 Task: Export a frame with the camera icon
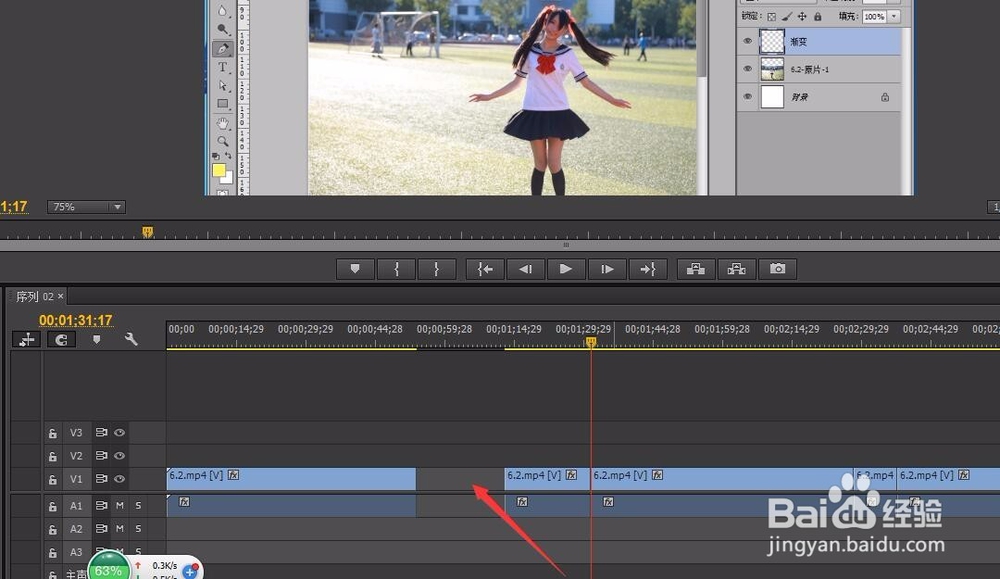click(x=777, y=269)
